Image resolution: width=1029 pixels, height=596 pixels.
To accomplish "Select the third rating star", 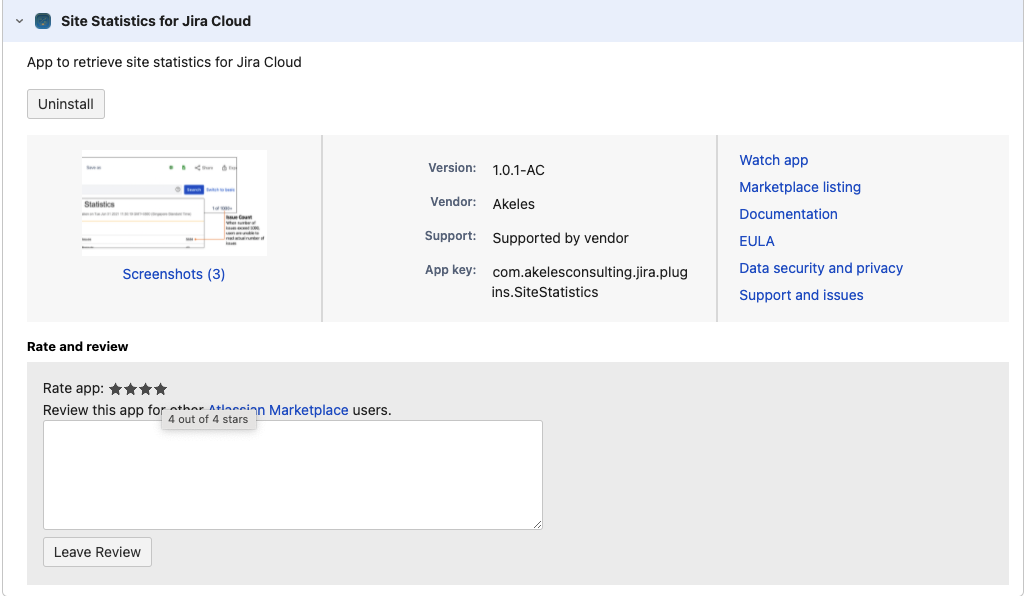I will (x=146, y=389).
